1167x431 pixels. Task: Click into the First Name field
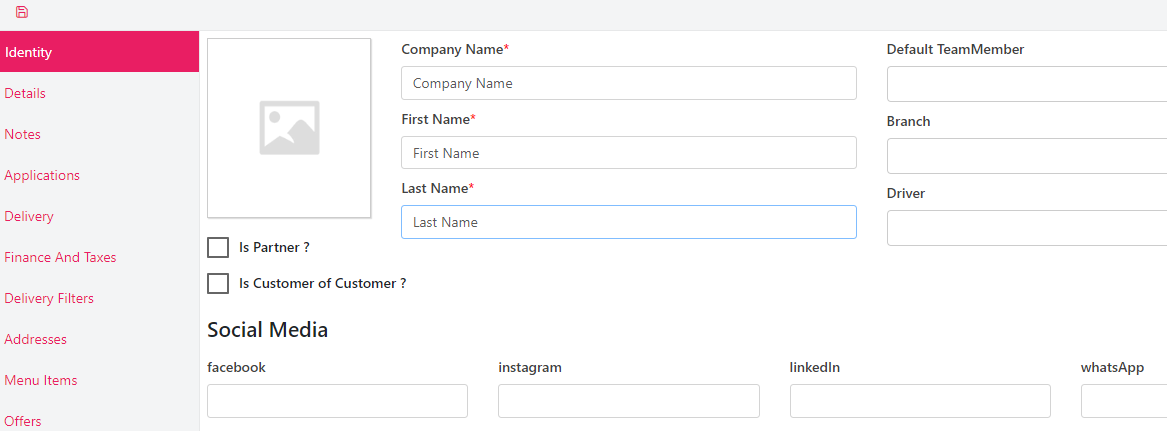(x=628, y=153)
